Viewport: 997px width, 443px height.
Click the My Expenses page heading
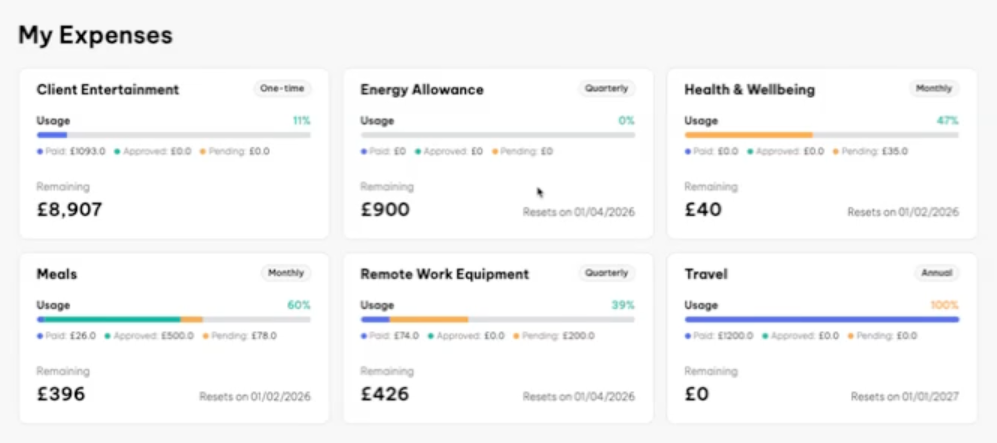click(x=95, y=35)
